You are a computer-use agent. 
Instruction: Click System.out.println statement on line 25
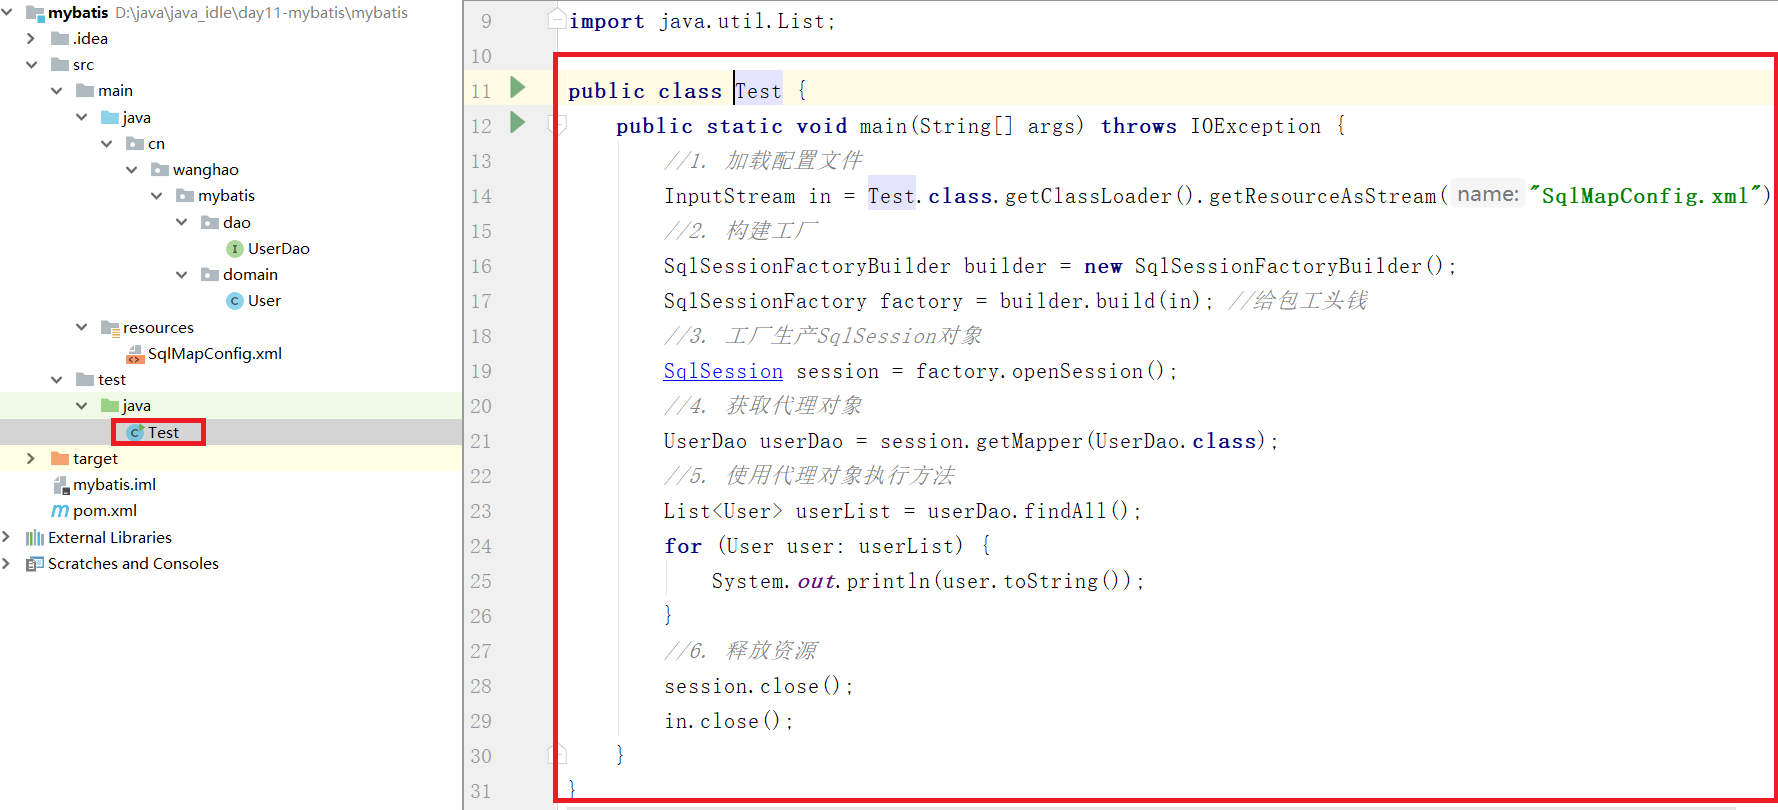tap(927, 581)
